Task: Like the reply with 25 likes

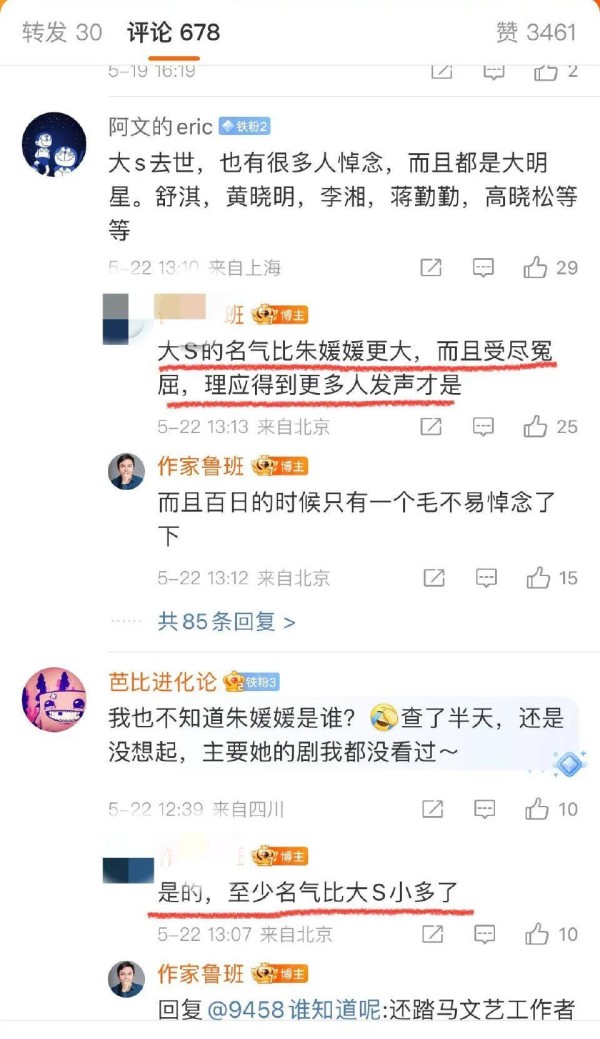Action: pyautogui.click(x=550, y=427)
